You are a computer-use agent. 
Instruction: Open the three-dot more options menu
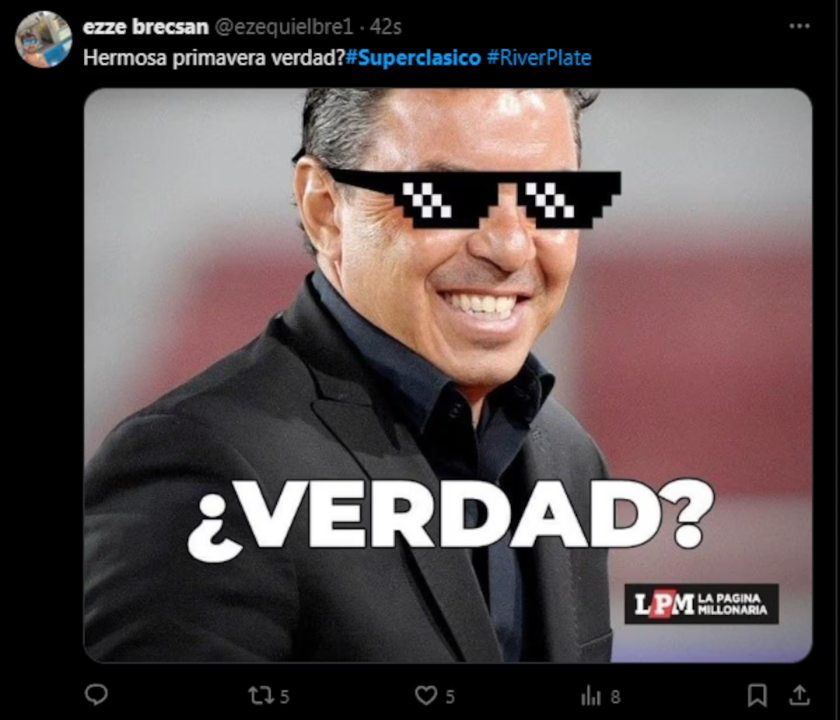(799, 26)
